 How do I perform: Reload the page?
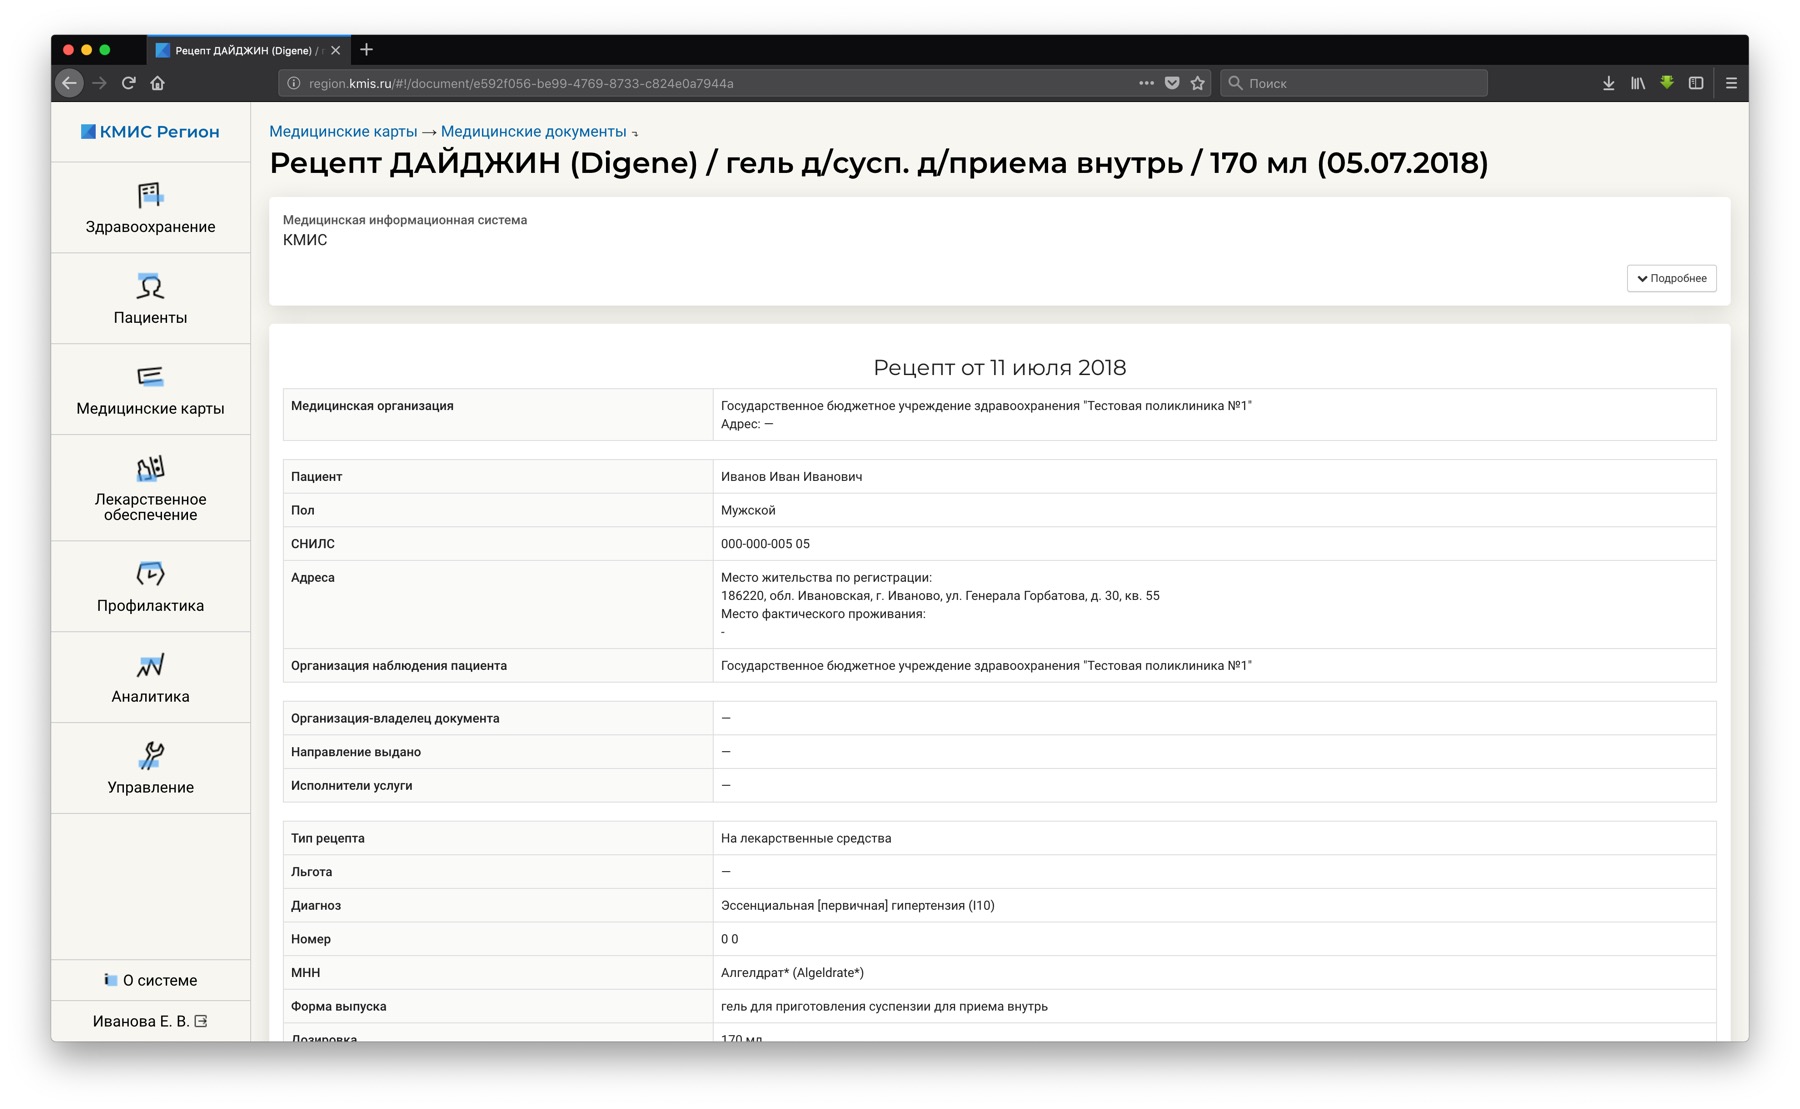129,83
